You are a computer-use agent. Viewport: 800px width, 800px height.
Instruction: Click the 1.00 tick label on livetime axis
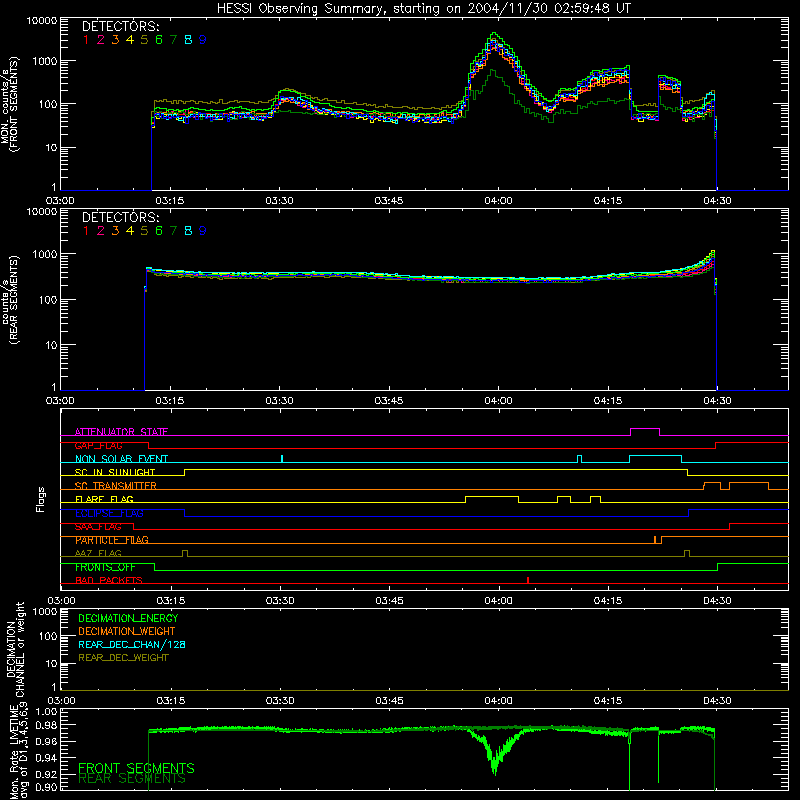(47, 711)
